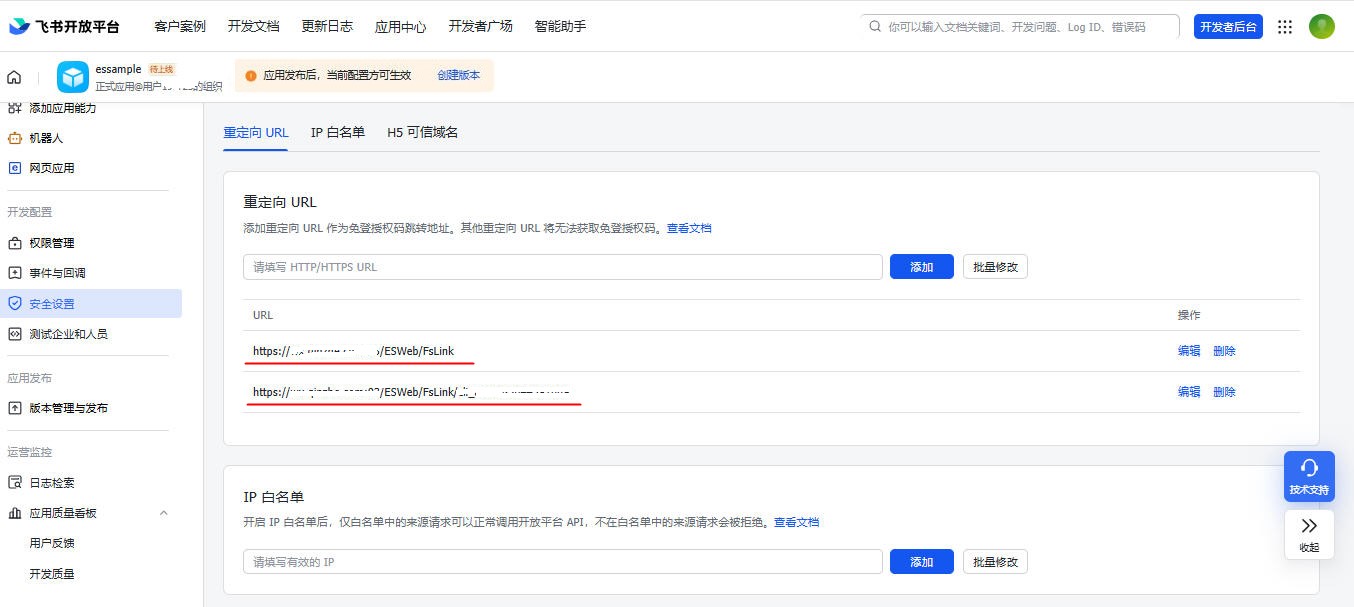Click the essample app cube icon
The image size is (1354, 607).
(73, 77)
